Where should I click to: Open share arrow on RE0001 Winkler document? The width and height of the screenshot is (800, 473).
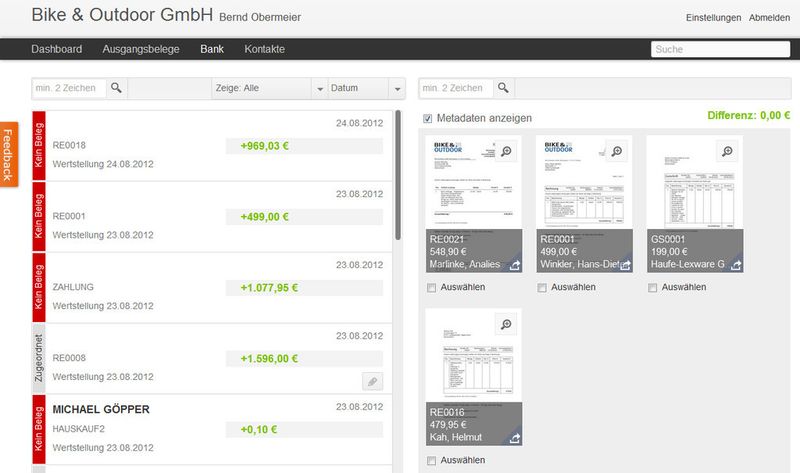(626, 265)
